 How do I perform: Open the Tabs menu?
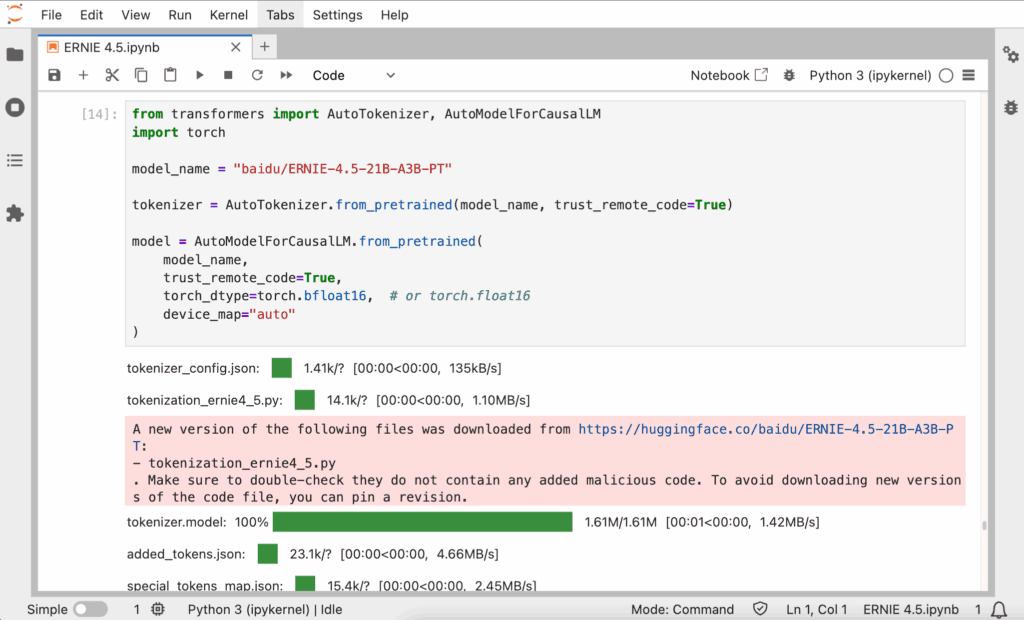click(x=280, y=14)
